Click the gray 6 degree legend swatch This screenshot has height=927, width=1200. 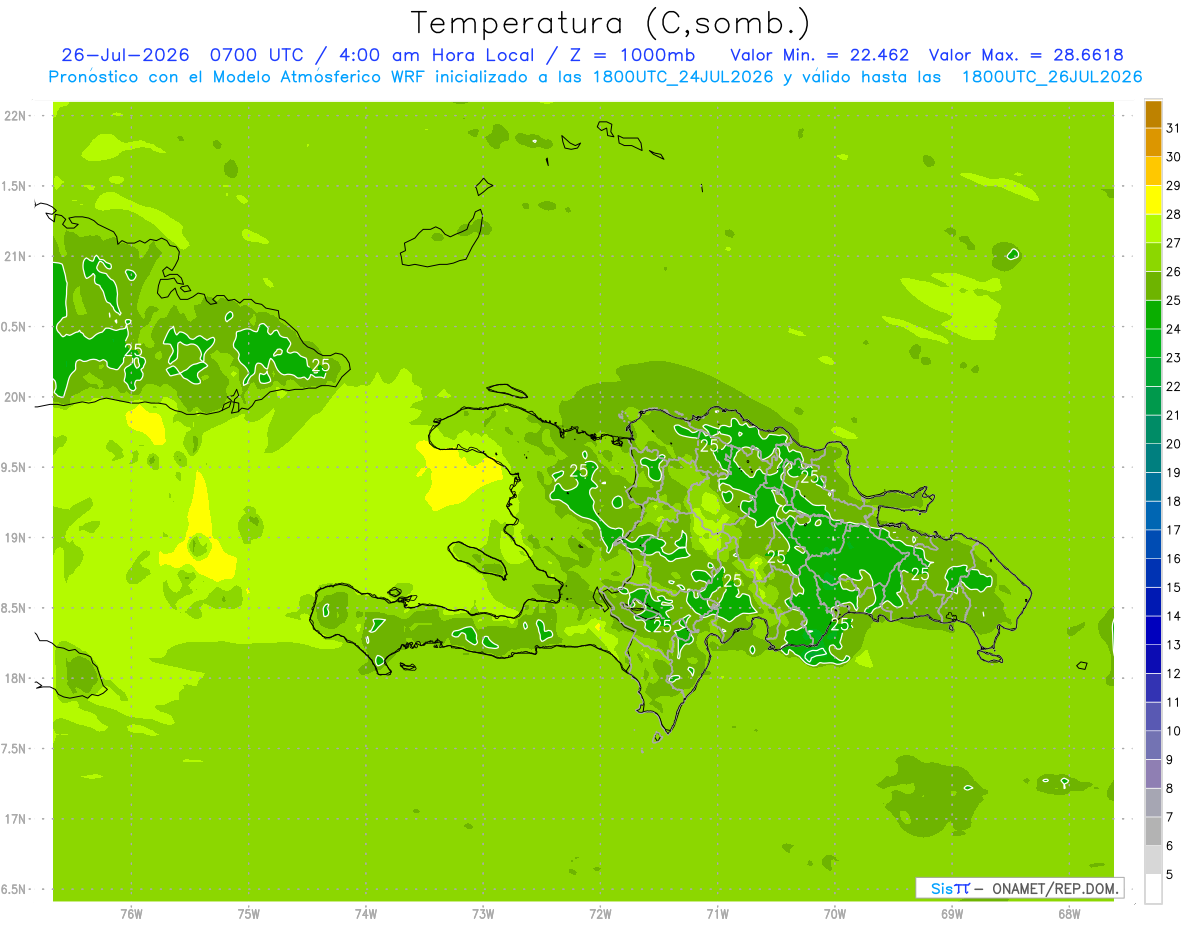coord(1153,832)
